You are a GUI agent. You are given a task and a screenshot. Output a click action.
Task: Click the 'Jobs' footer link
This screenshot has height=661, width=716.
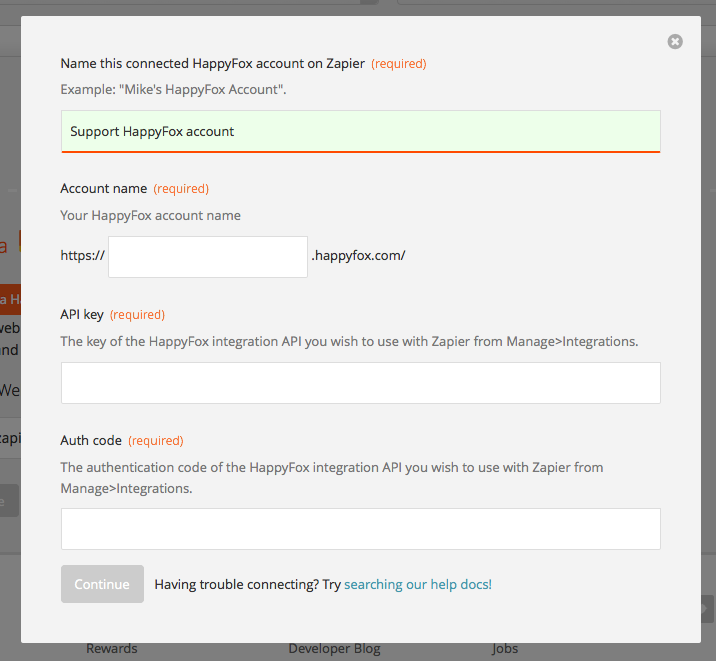(505, 649)
